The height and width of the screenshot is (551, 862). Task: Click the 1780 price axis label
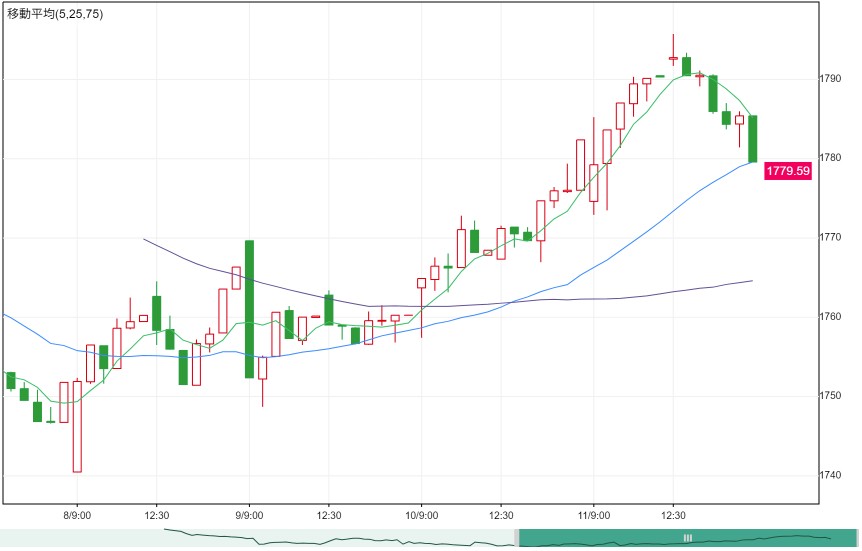coord(830,158)
